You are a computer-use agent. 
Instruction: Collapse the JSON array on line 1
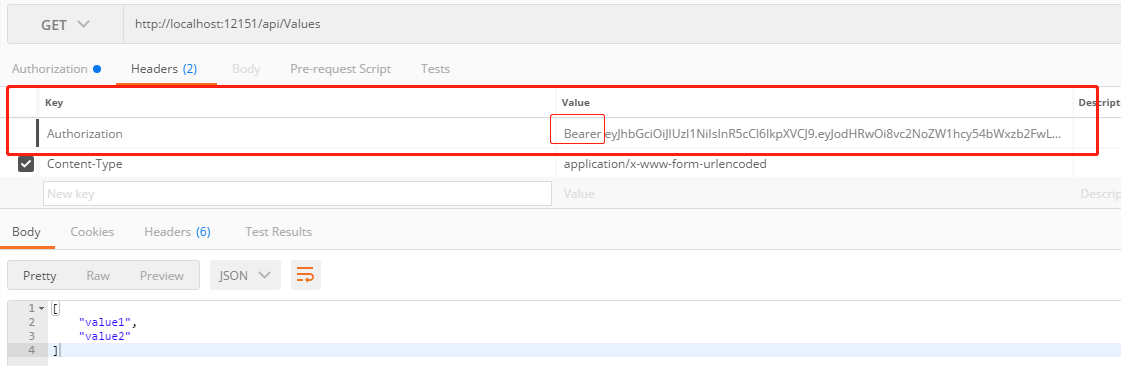tap(41, 308)
